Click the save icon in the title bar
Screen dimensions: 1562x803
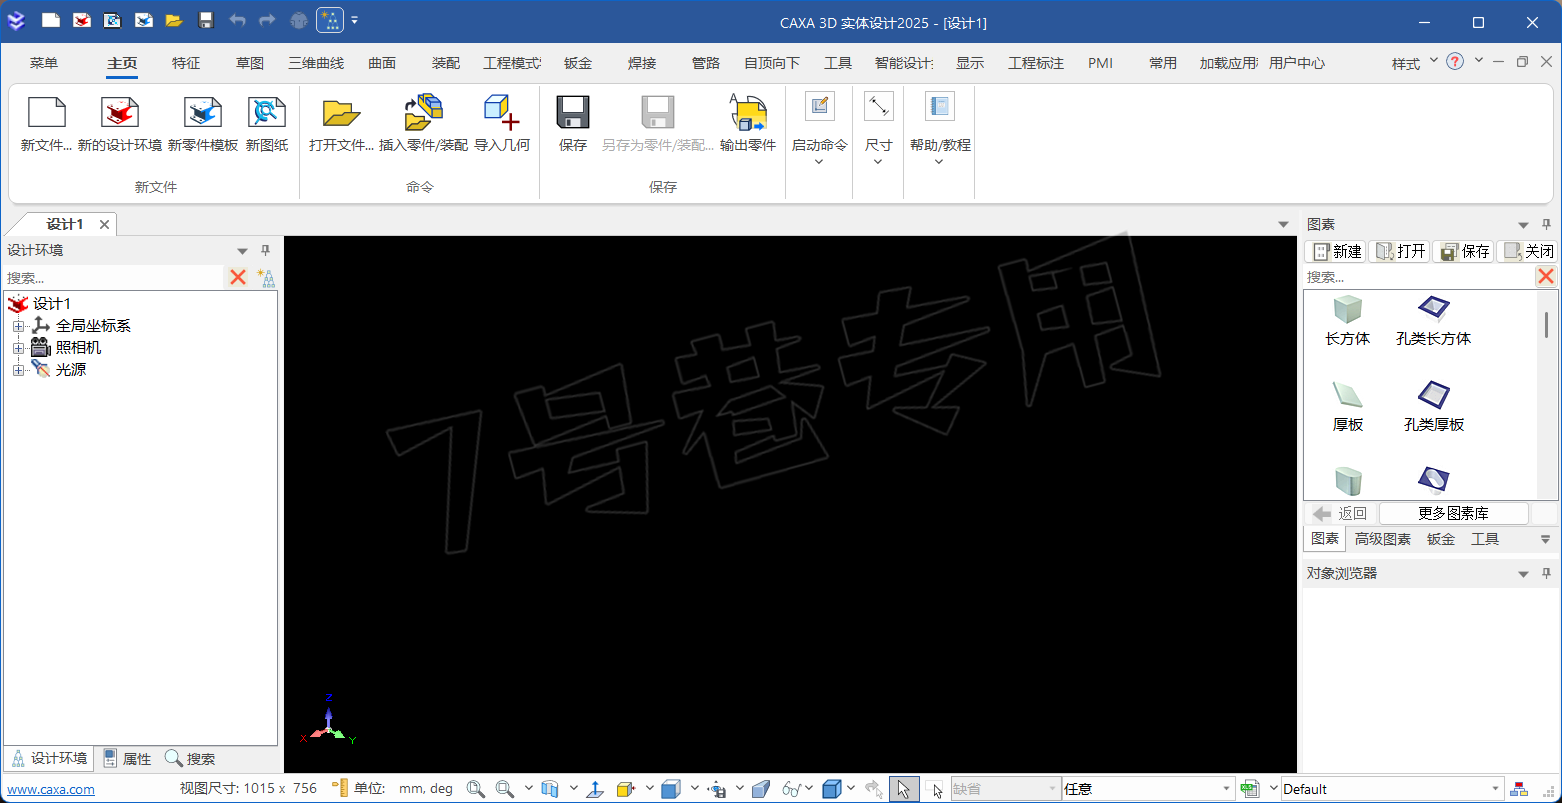click(206, 20)
